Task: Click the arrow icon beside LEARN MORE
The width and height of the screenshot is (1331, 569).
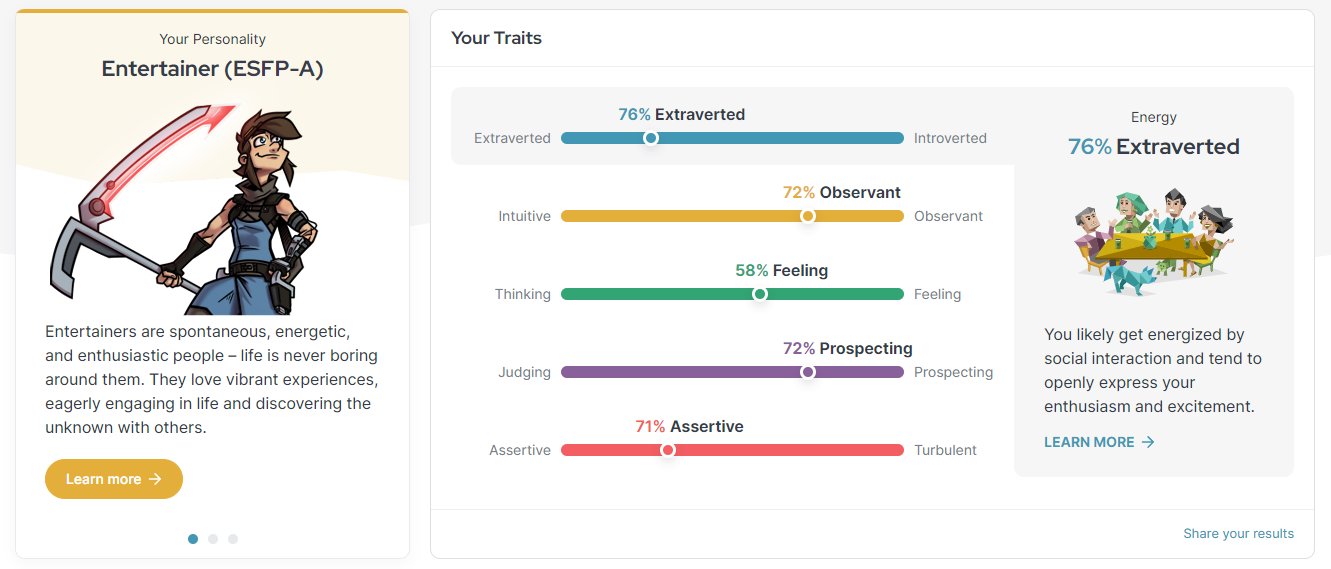Action: pyautogui.click(x=1148, y=442)
